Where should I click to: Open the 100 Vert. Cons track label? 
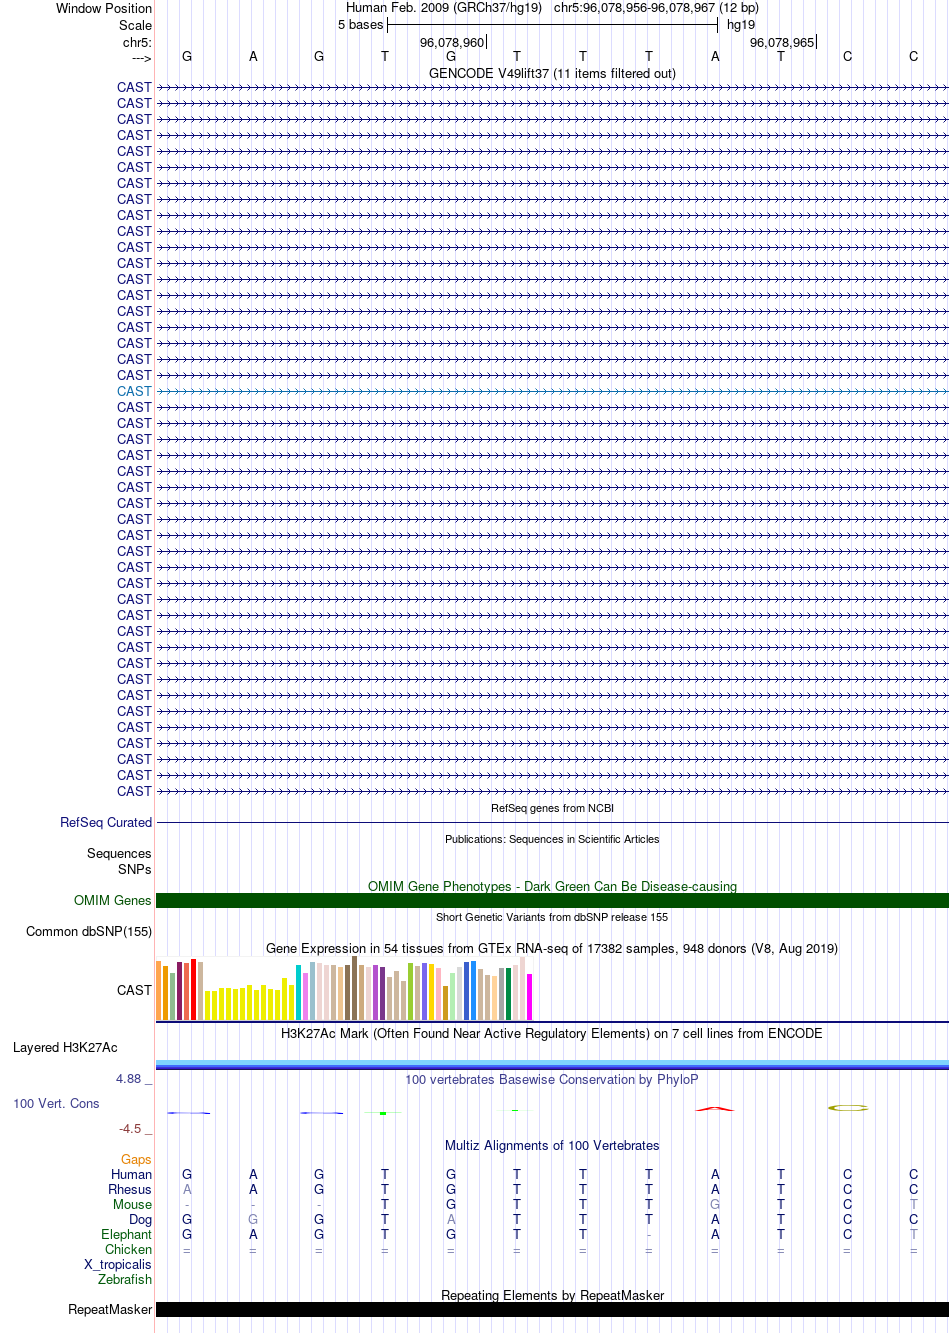[56, 1103]
